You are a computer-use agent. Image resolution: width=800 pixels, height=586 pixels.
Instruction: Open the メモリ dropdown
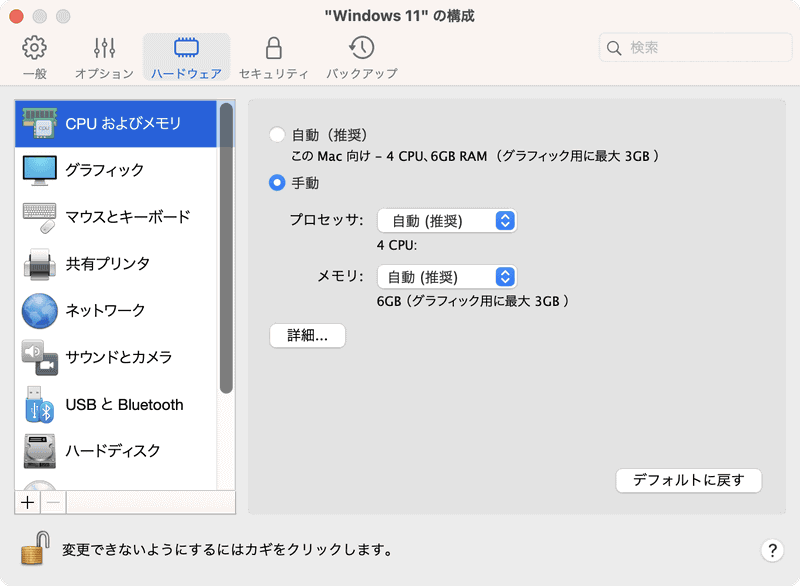click(447, 277)
